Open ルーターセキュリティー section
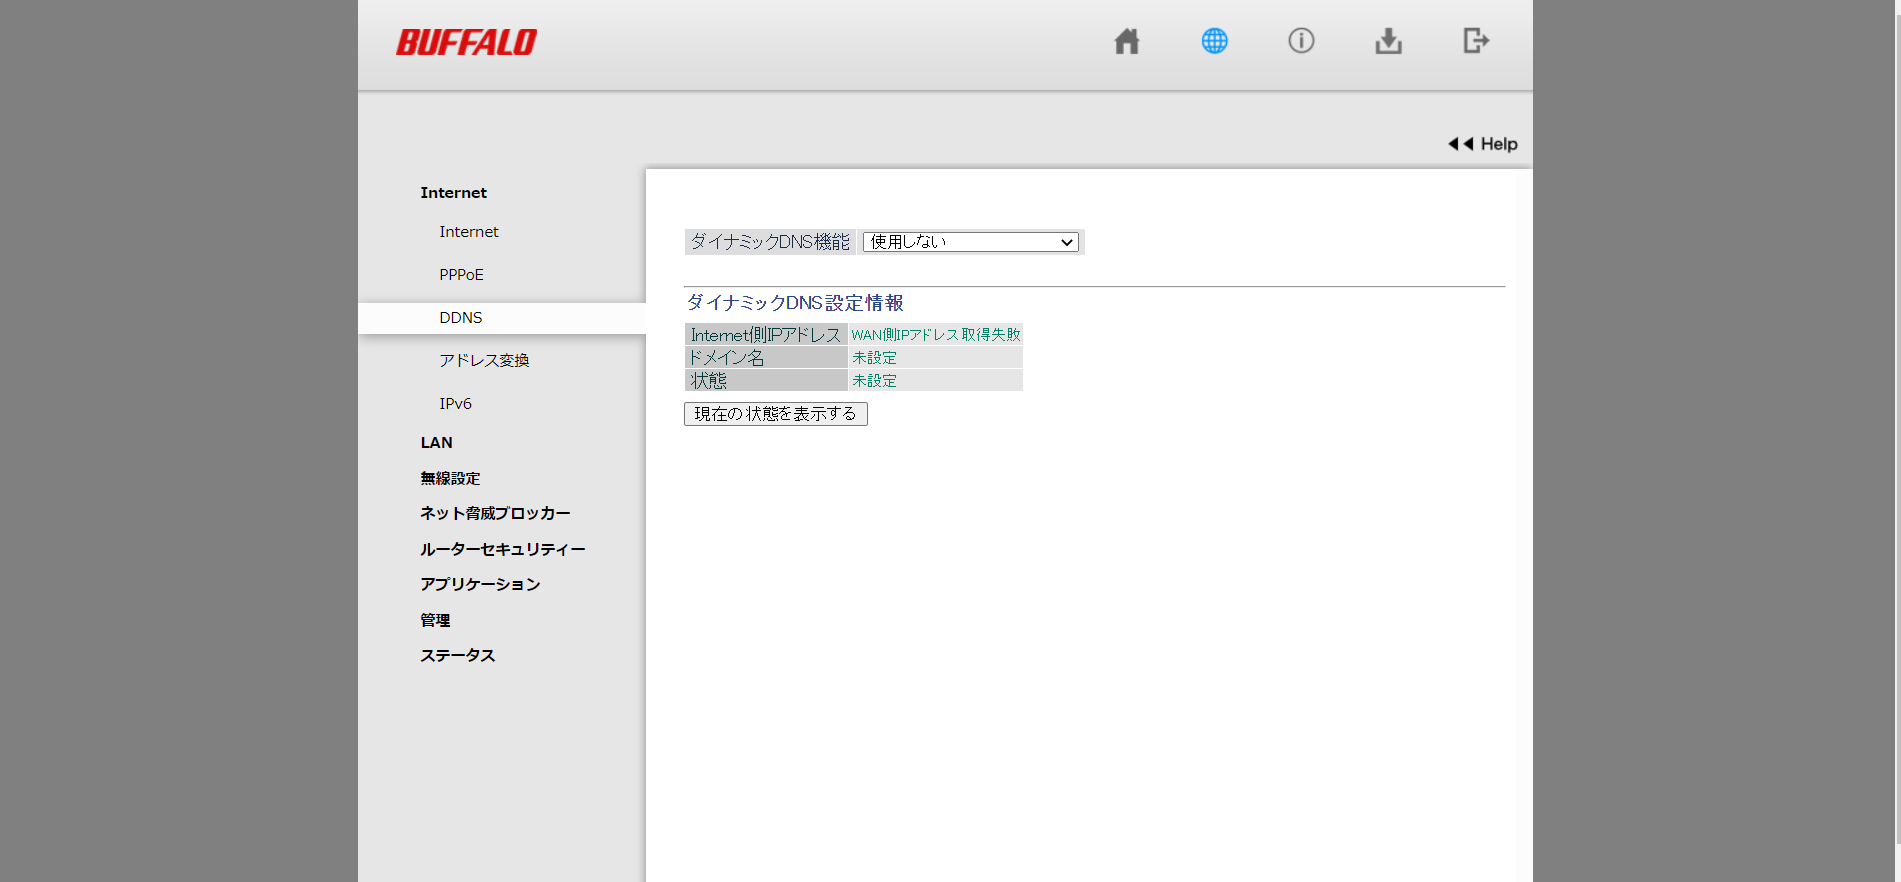Image resolution: width=1901 pixels, height=882 pixels. tap(502, 550)
